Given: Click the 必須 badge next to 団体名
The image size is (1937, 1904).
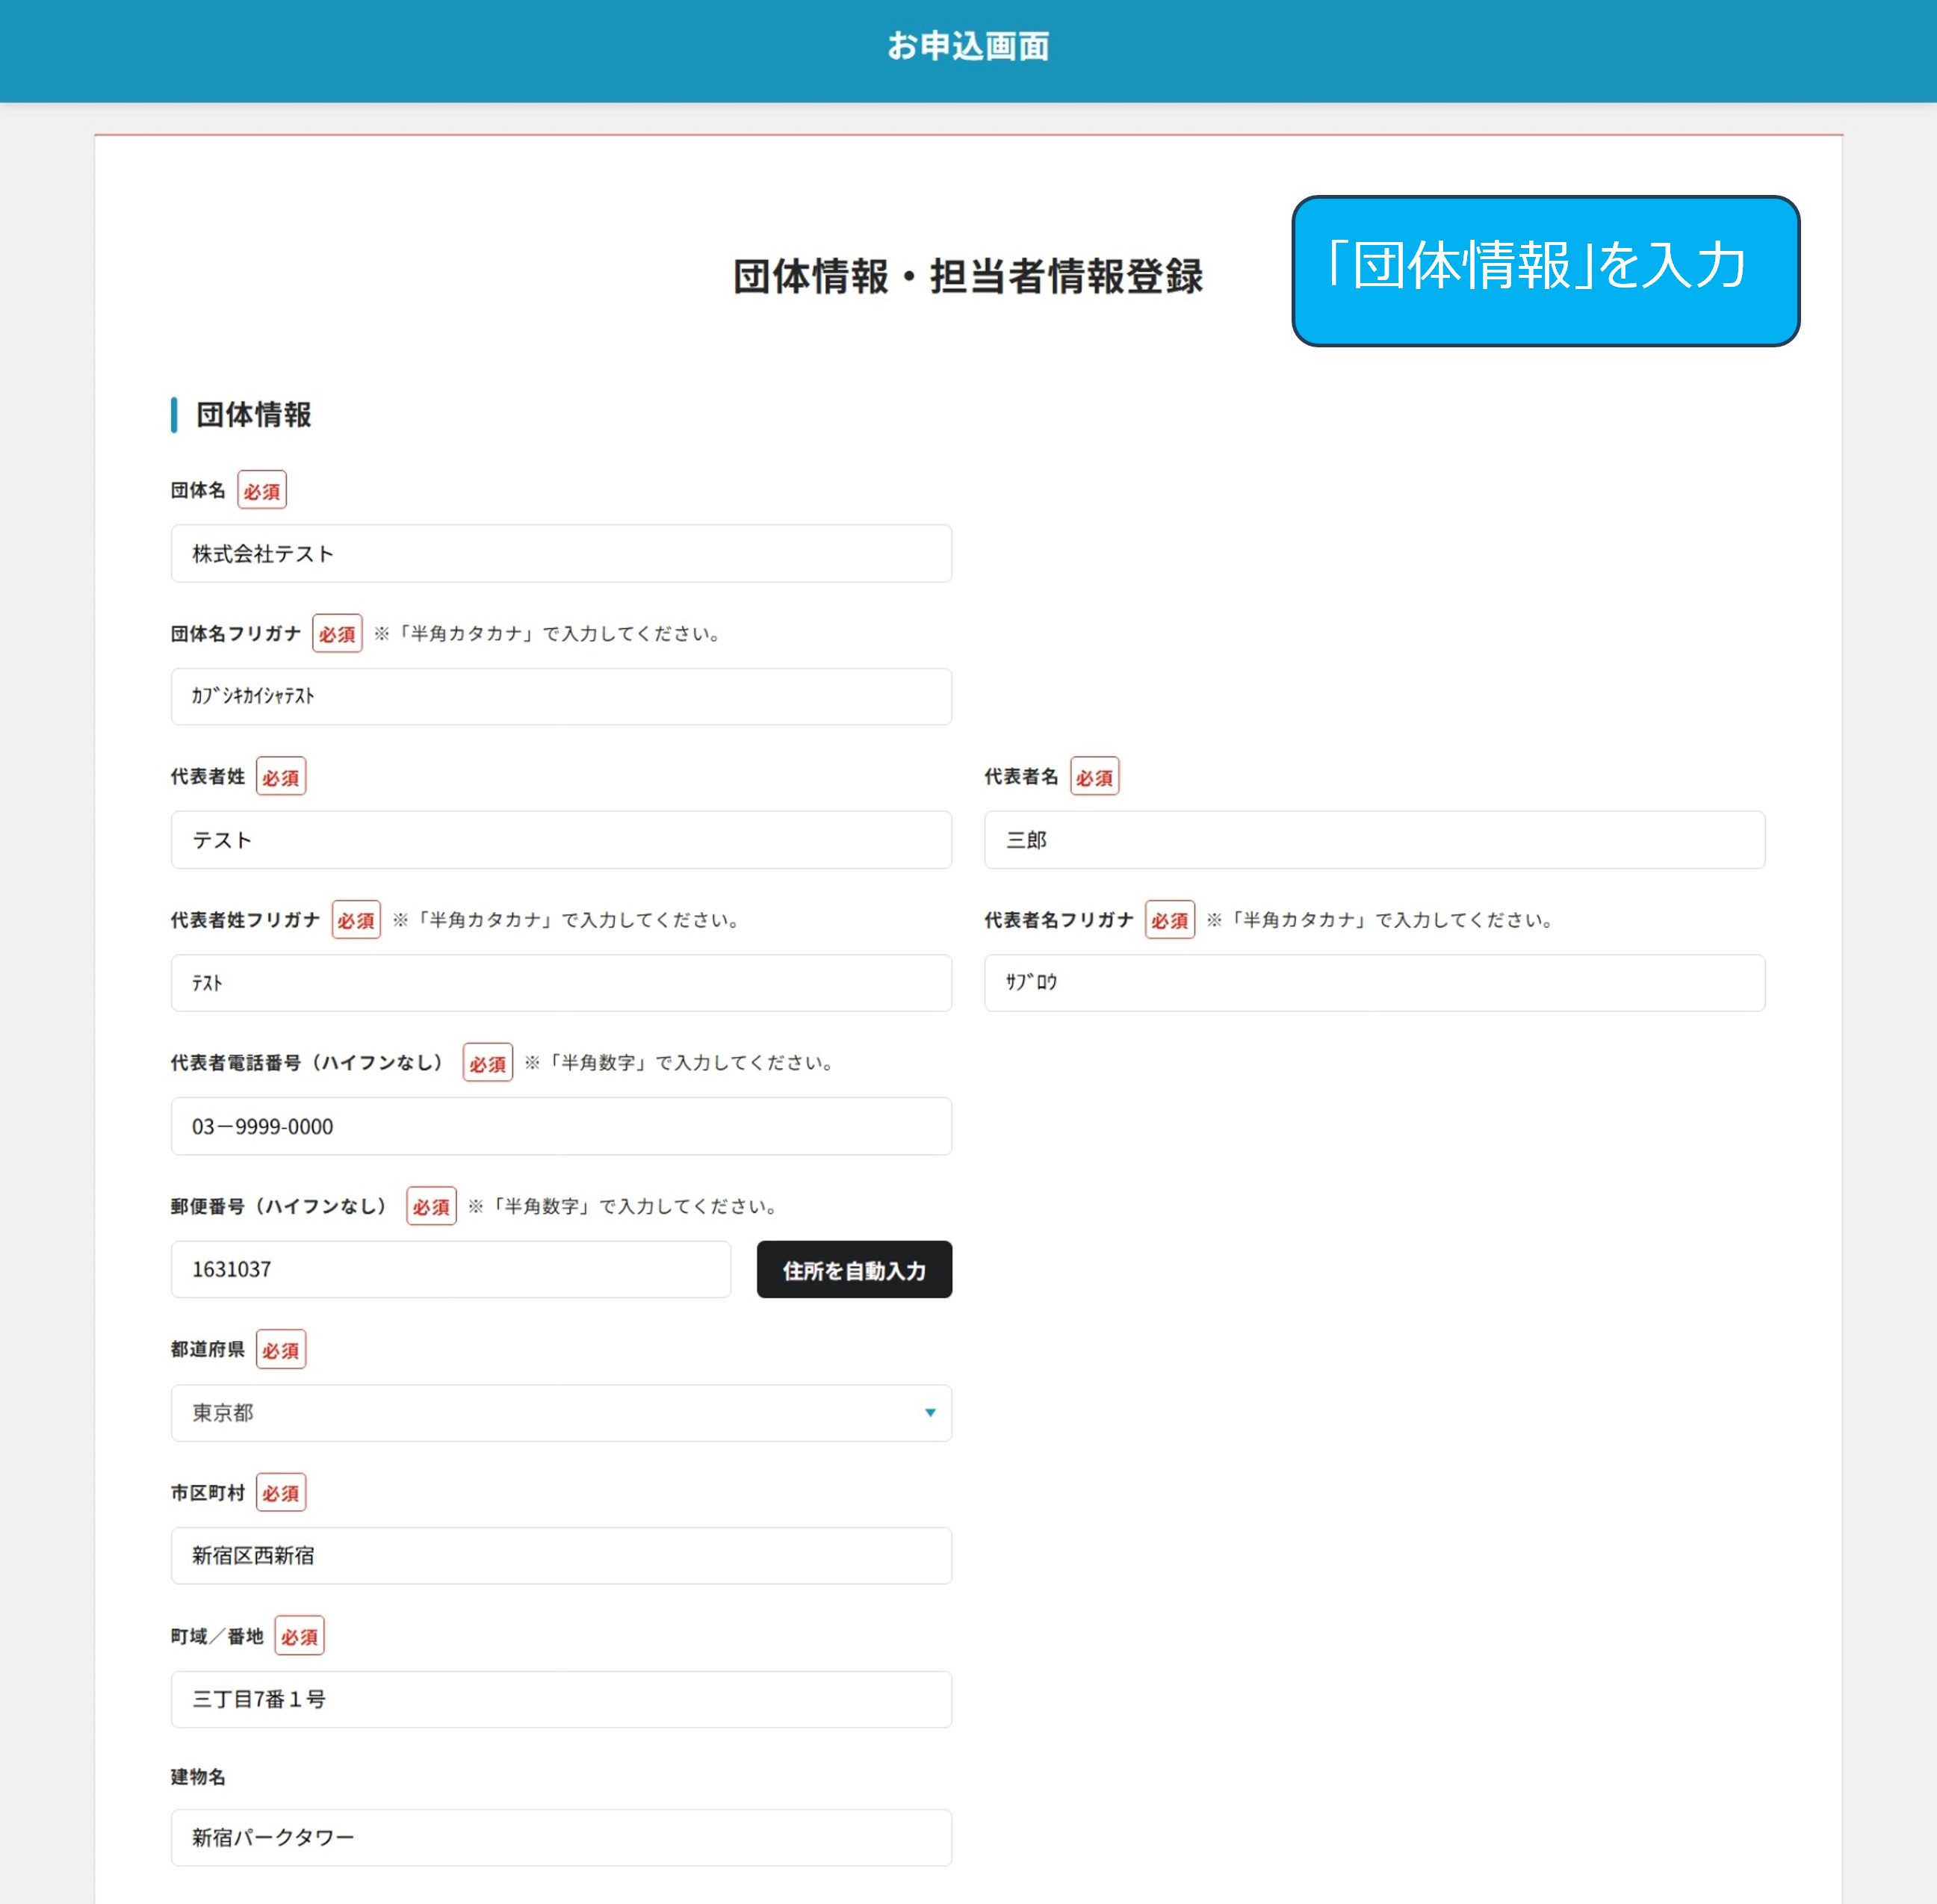Looking at the screenshot, I should (x=262, y=491).
